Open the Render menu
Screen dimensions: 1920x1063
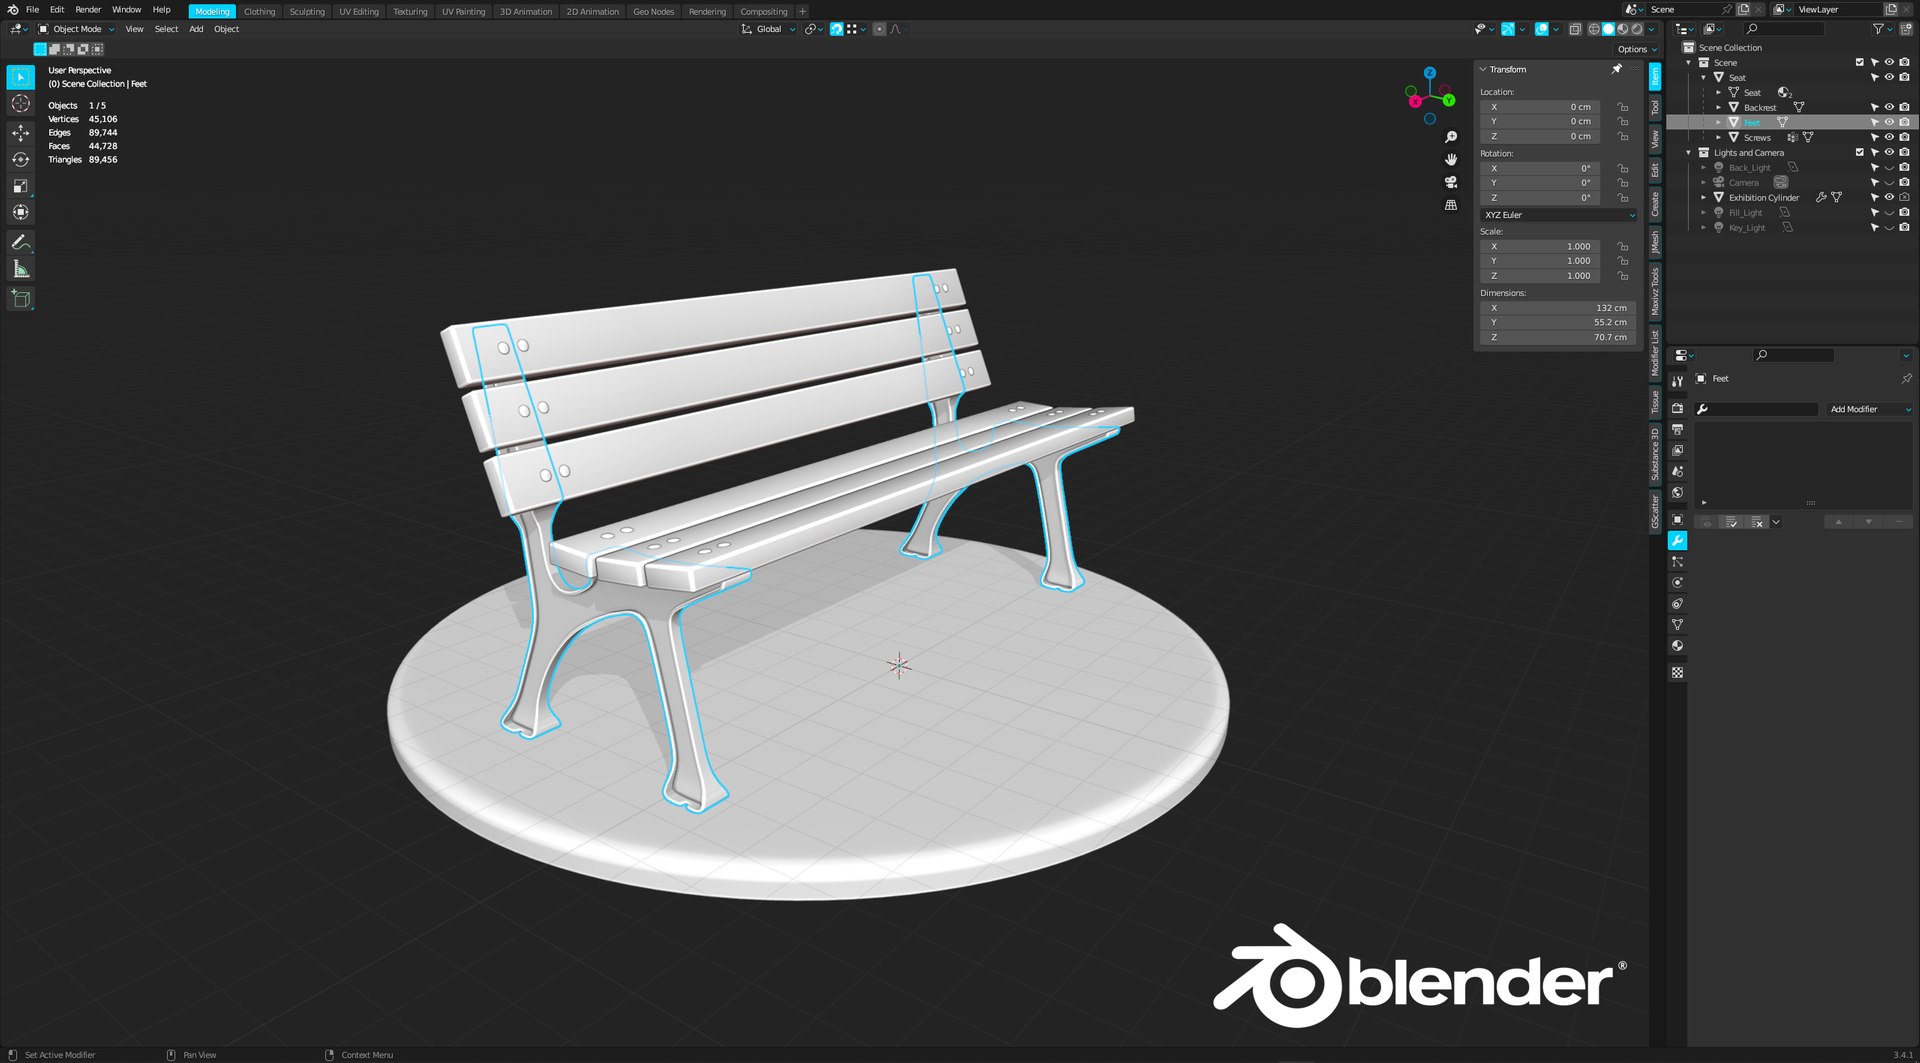point(88,9)
